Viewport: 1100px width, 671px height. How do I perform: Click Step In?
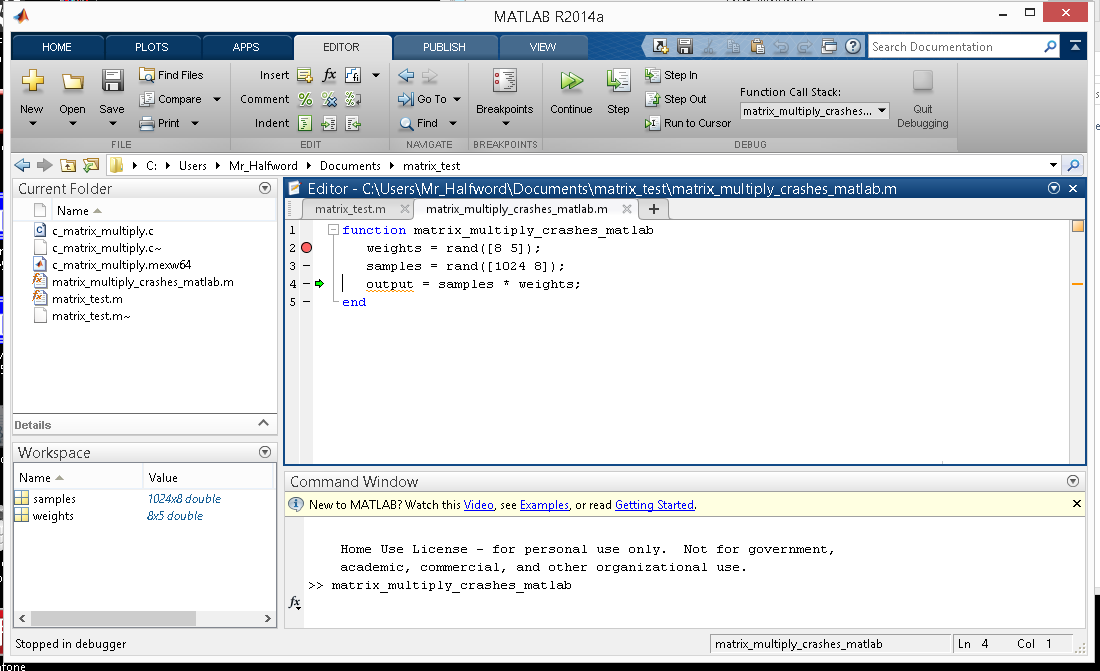click(x=671, y=75)
